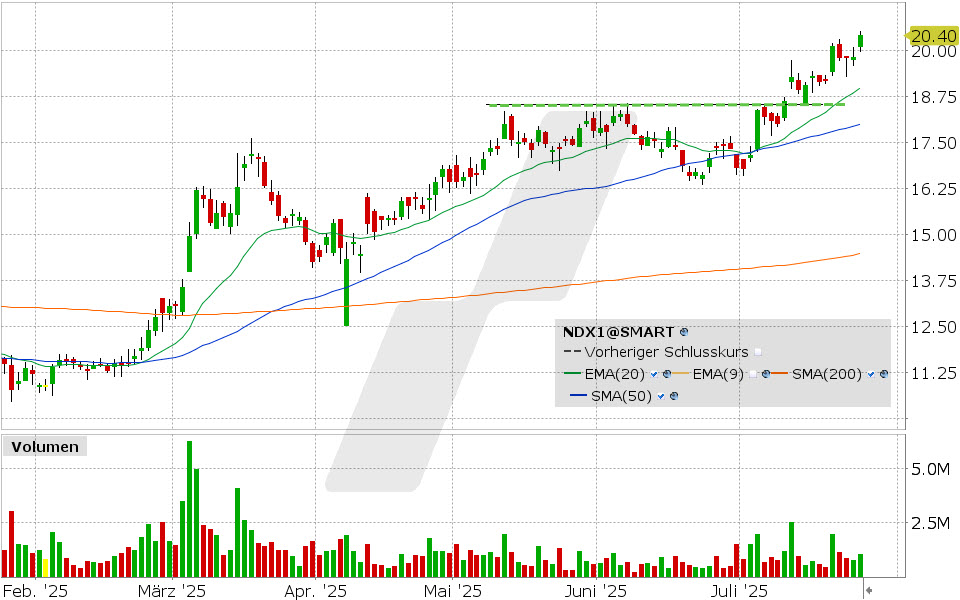Enable the Vorheriger Schlusskurs checkbox
This screenshot has width=960, height=600.
pyautogui.click(x=758, y=352)
